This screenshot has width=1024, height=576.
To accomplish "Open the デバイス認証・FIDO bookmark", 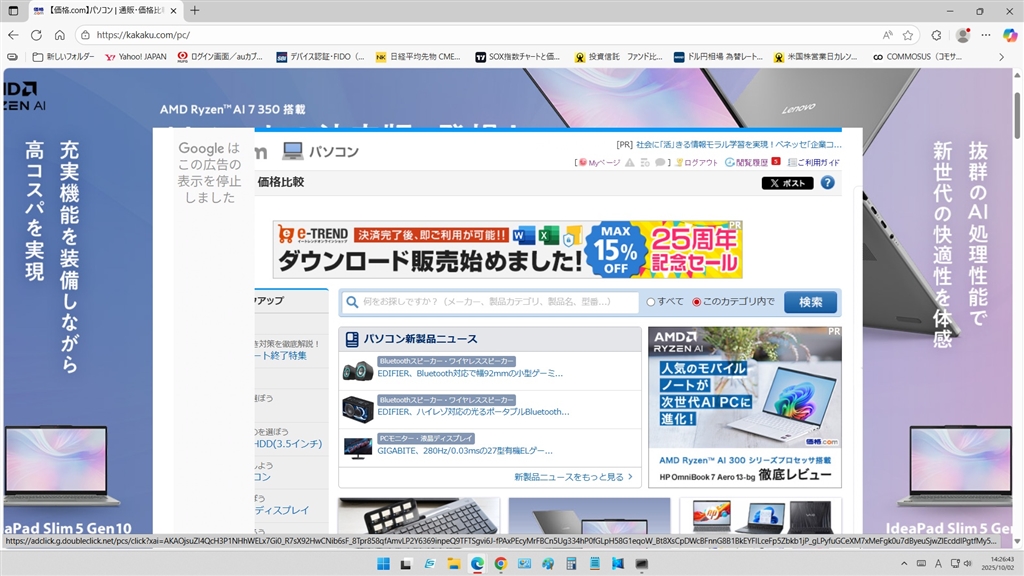I will coord(321,57).
